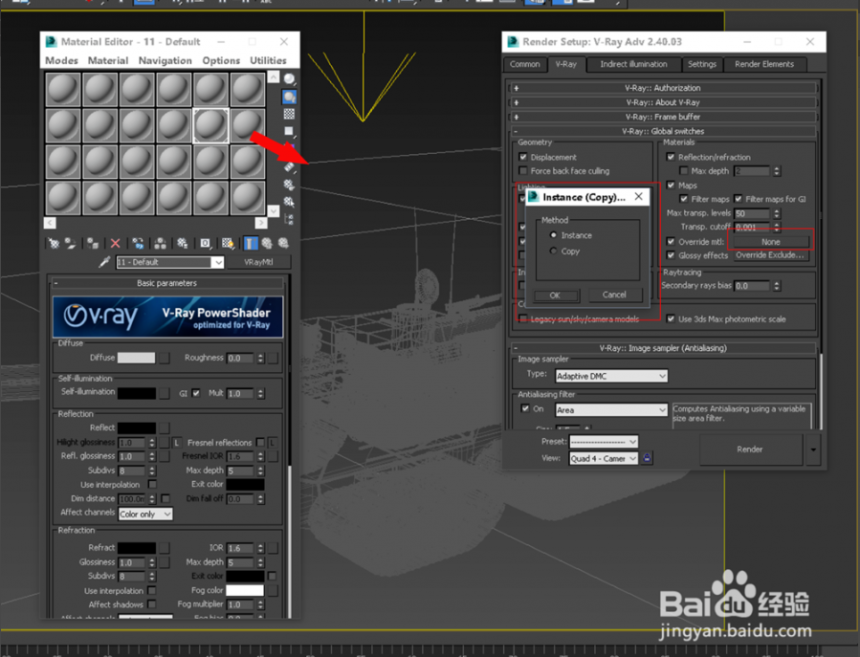Screen dimensions: 860x657
Task: Switch to the Settings tab
Action: 702,64
